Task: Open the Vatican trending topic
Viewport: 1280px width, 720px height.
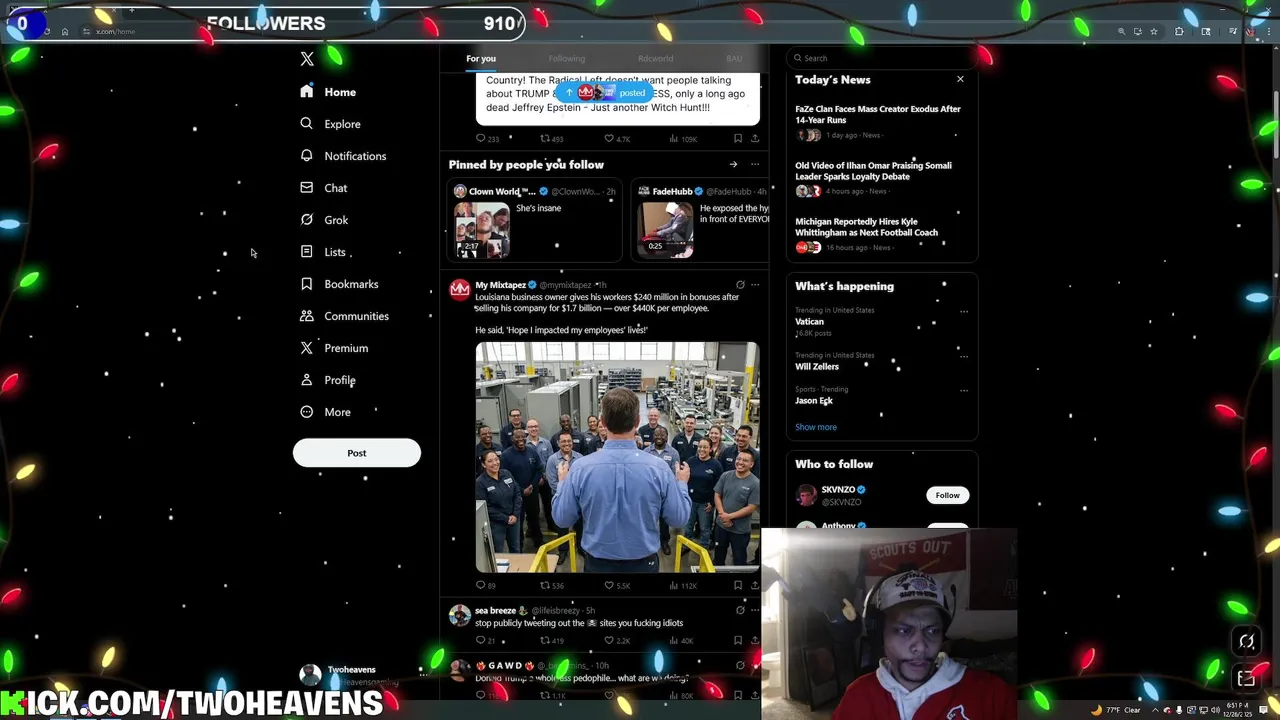Action: click(809, 322)
